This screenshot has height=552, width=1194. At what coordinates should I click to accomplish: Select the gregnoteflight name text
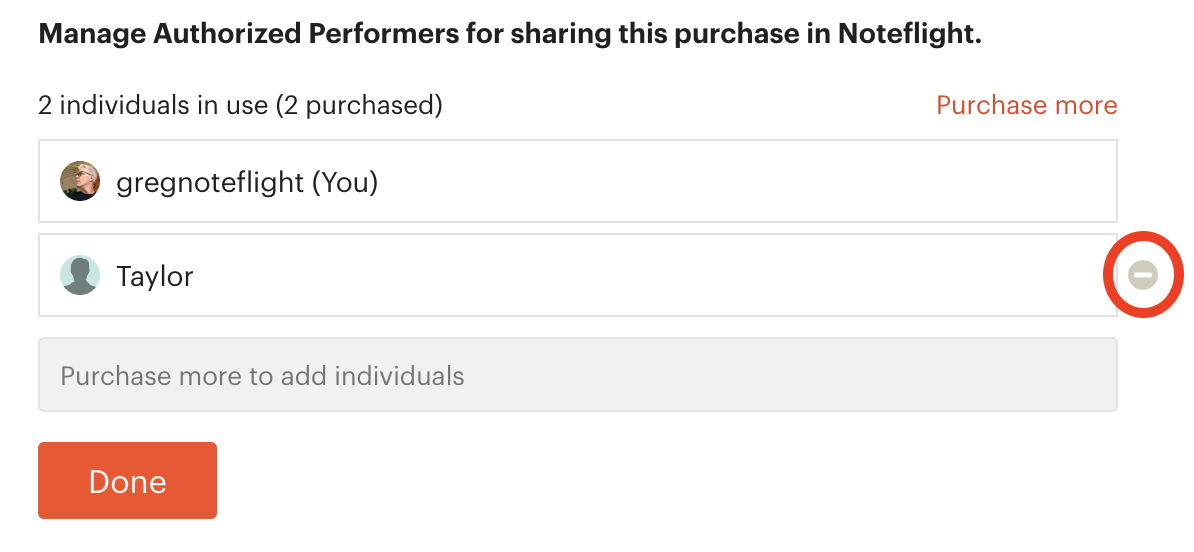click(x=209, y=183)
